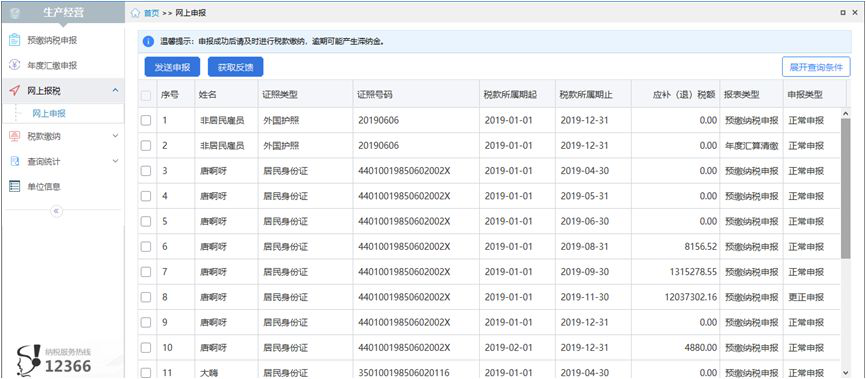Click the 获取反馈 button
Screen dimensions: 866x379
[x=236, y=67]
